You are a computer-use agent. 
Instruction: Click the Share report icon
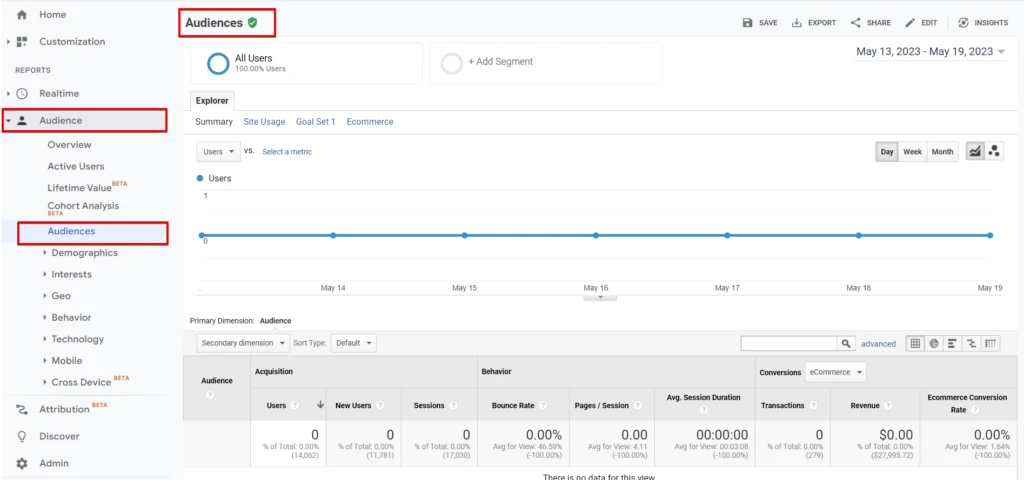856,23
